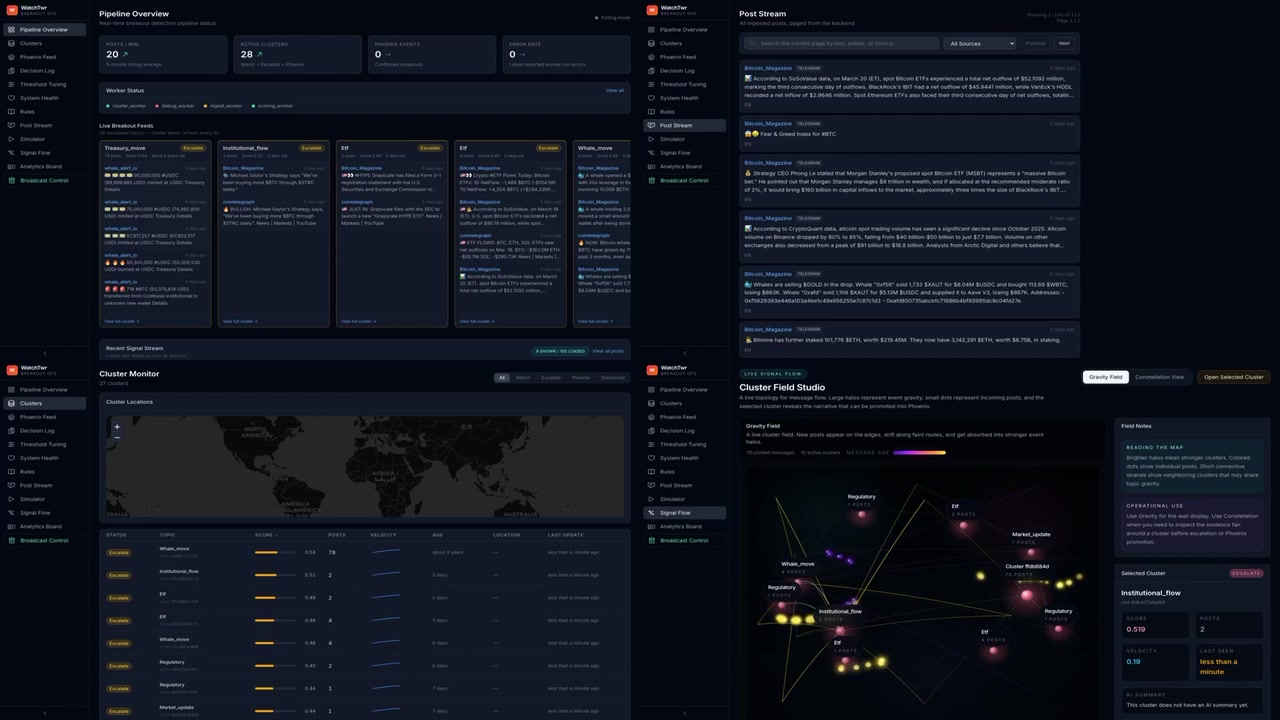Click Rules book icon in Pipeline Overview window sidebar
1280x720 pixels.
click(x=12, y=112)
